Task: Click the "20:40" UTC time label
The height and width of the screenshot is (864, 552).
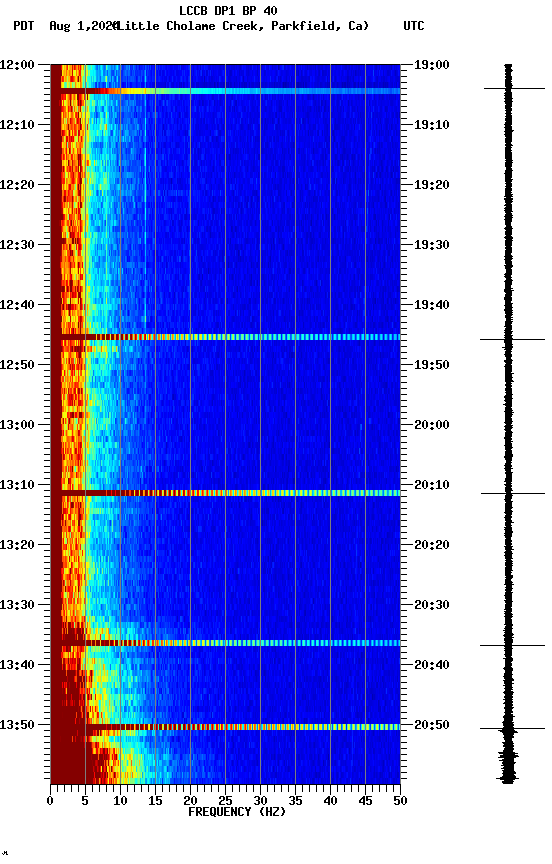Action: [432, 666]
